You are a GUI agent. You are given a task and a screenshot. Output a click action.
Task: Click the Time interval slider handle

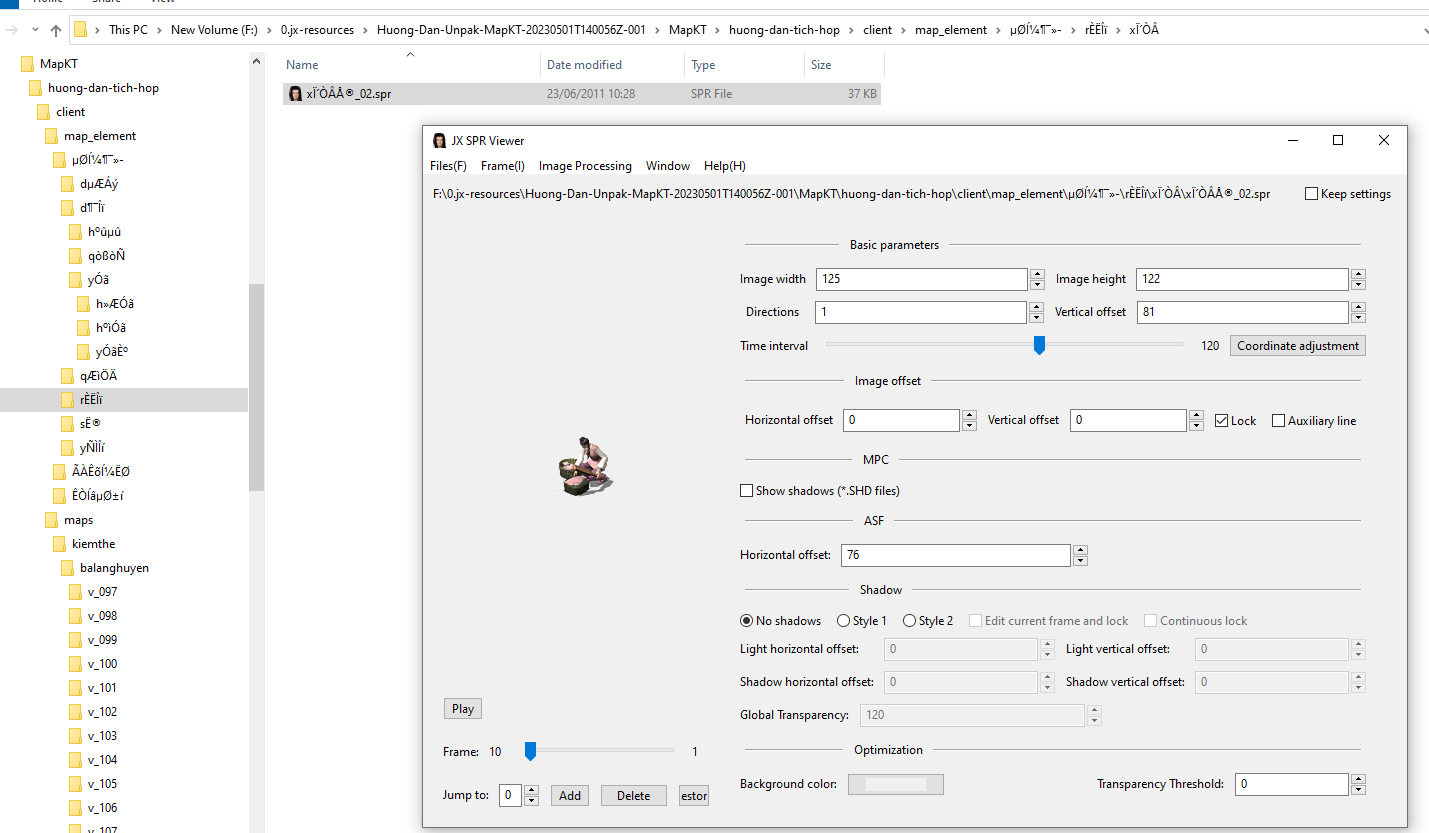[x=1038, y=345]
